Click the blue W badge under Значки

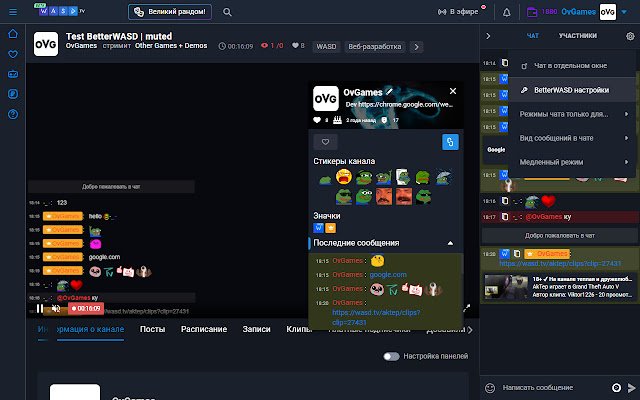click(x=318, y=228)
